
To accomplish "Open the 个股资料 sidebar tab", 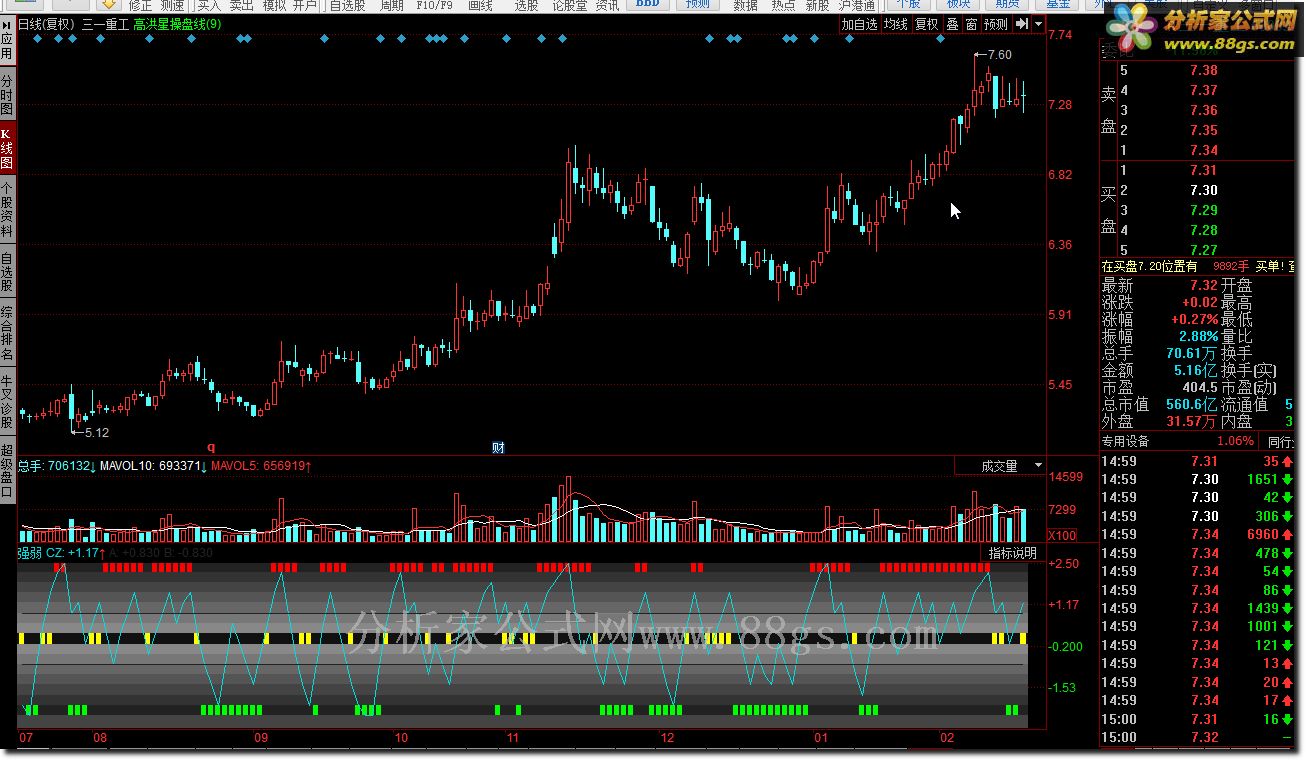I will pyautogui.click(x=7, y=209).
